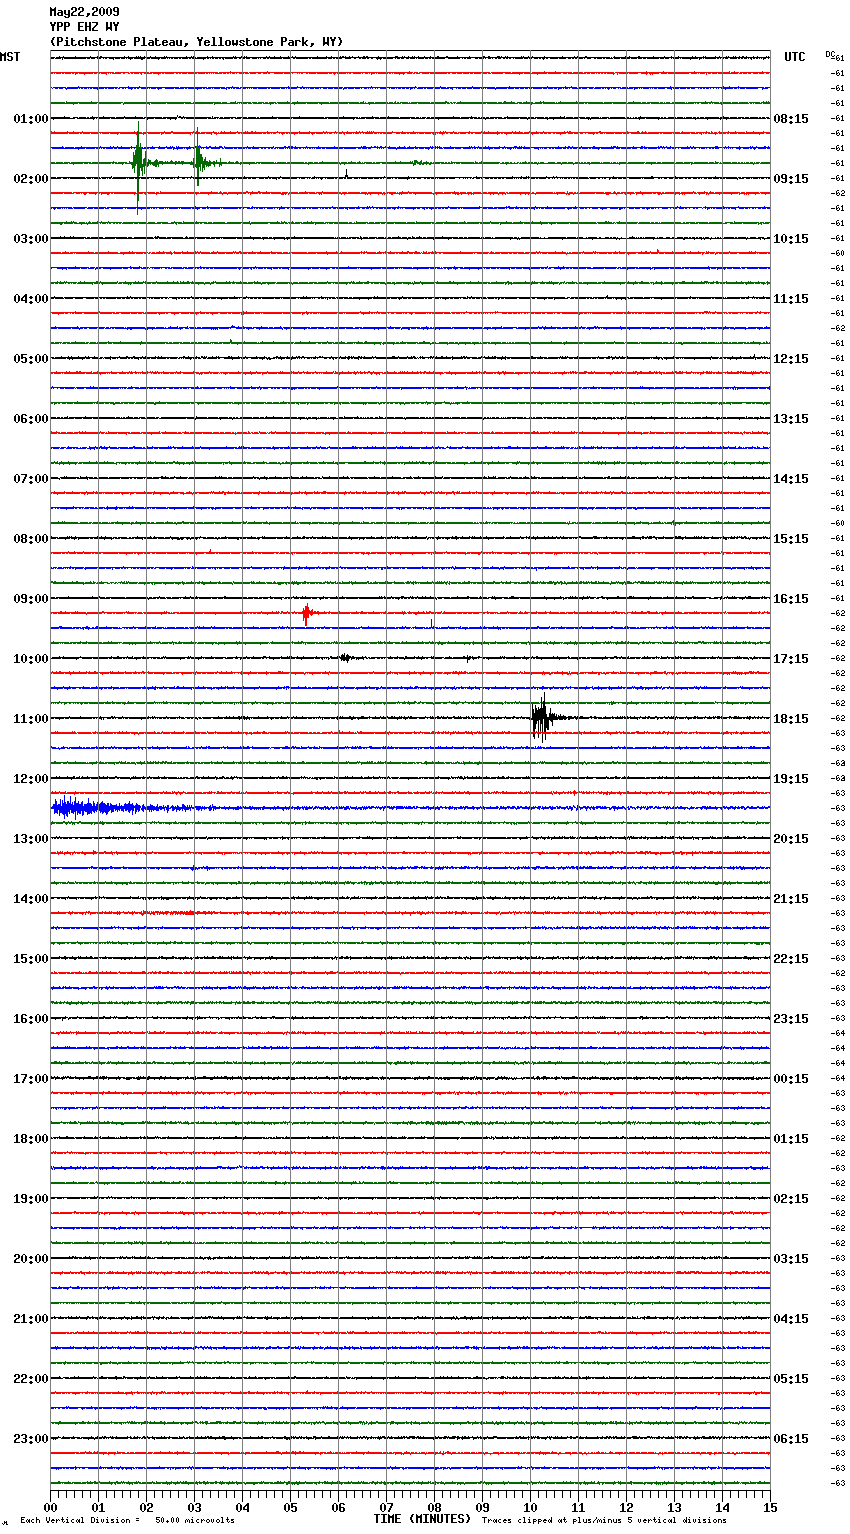Select the 11:00 MST time label

pyautogui.click(x=30, y=719)
